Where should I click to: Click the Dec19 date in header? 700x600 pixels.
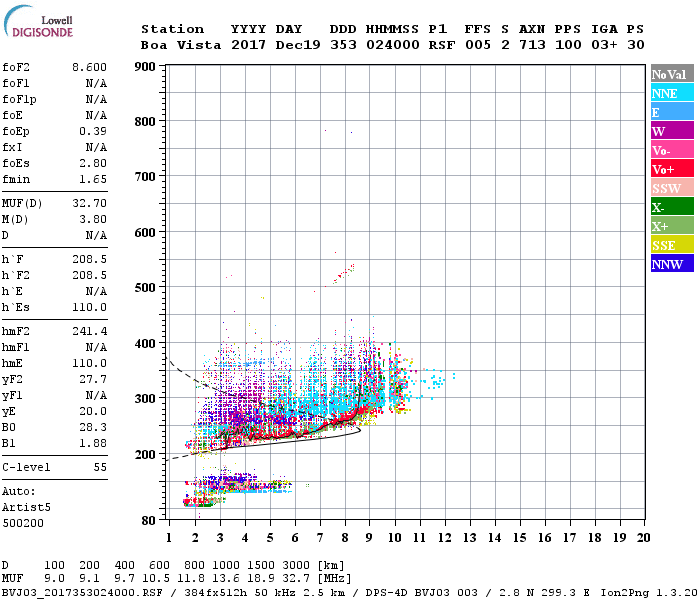(x=298, y=45)
